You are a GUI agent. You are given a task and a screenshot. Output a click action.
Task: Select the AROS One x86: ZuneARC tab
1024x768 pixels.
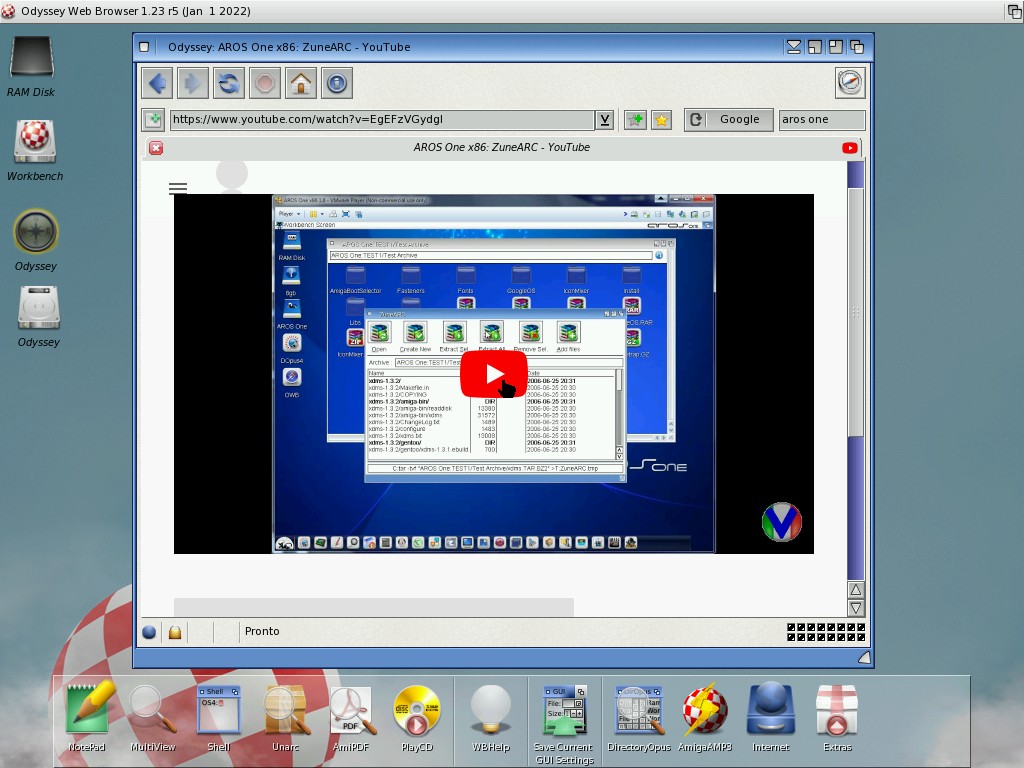[502, 148]
